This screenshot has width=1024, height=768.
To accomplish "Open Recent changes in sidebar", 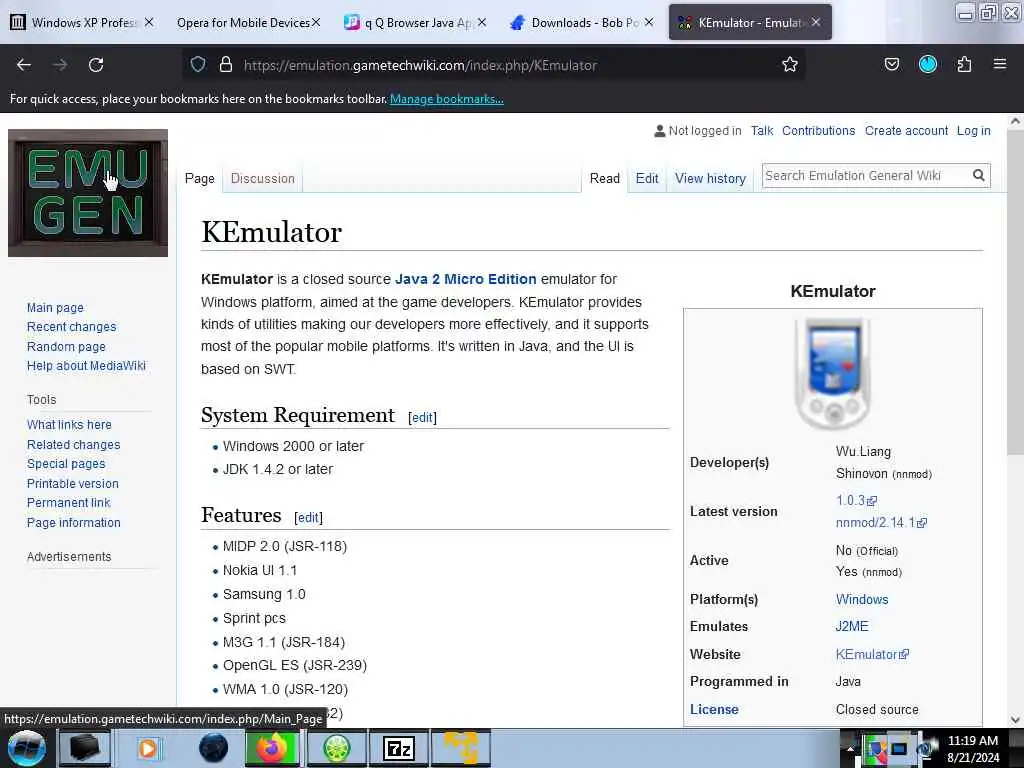I will click(72, 327).
